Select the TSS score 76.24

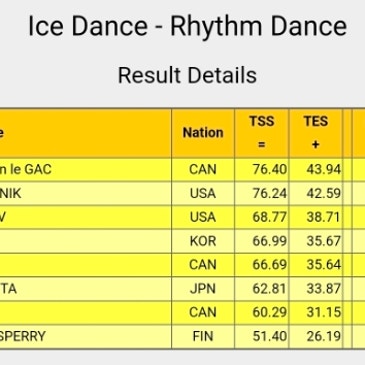pyautogui.click(x=269, y=193)
